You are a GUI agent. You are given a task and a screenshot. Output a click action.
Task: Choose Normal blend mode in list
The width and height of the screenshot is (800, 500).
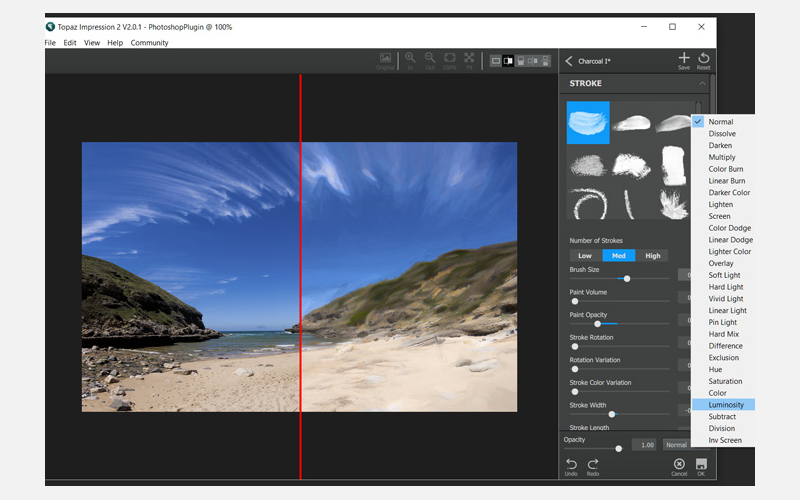click(x=723, y=122)
